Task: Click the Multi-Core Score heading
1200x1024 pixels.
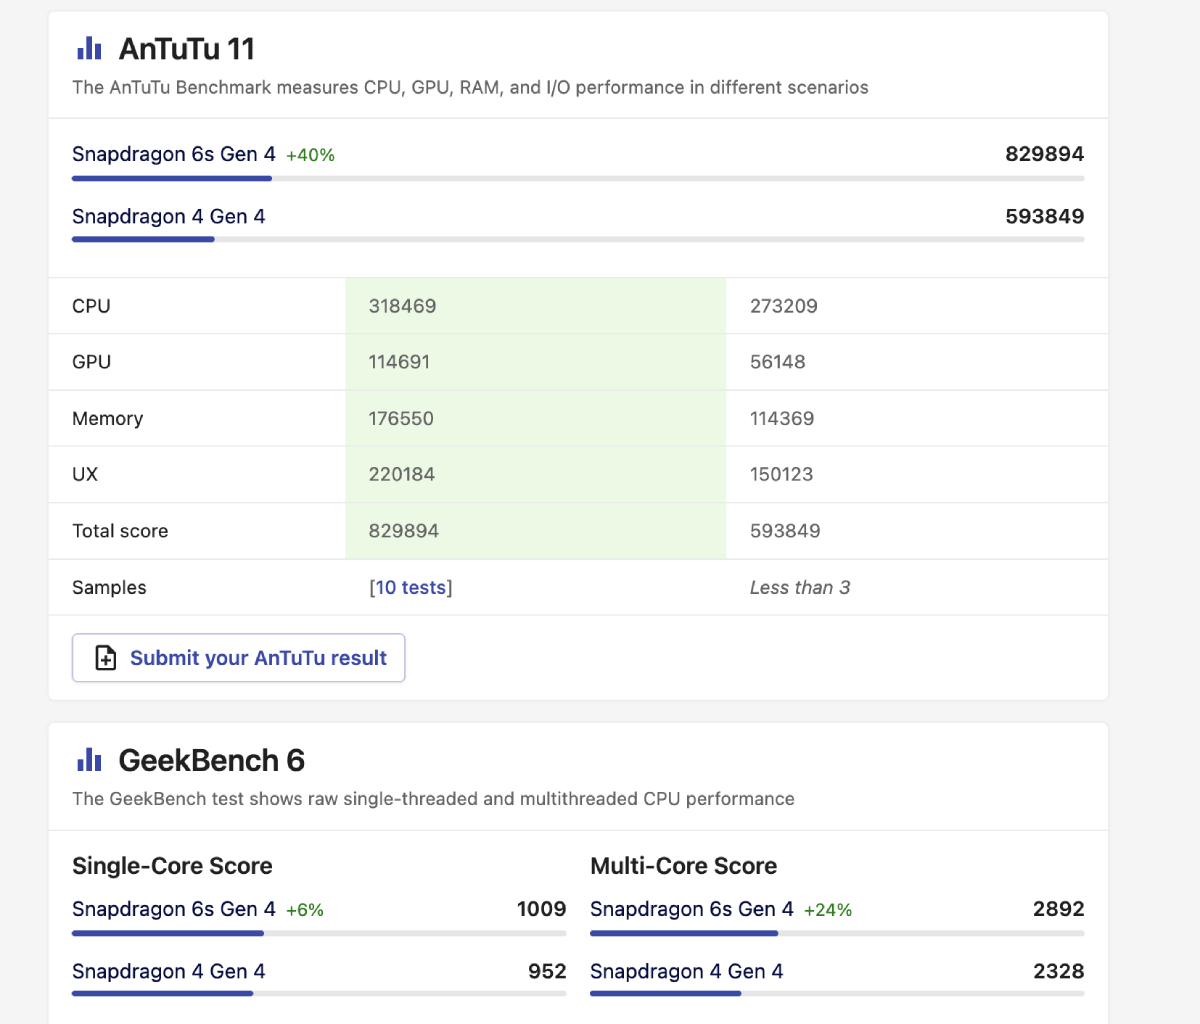Action: (684, 866)
